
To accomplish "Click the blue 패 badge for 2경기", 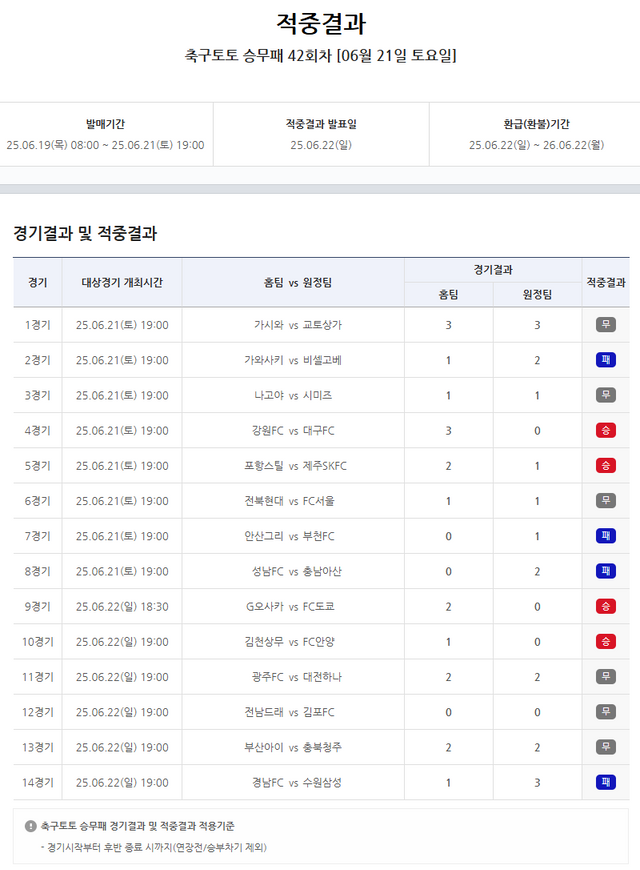I will [x=605, y=360].
